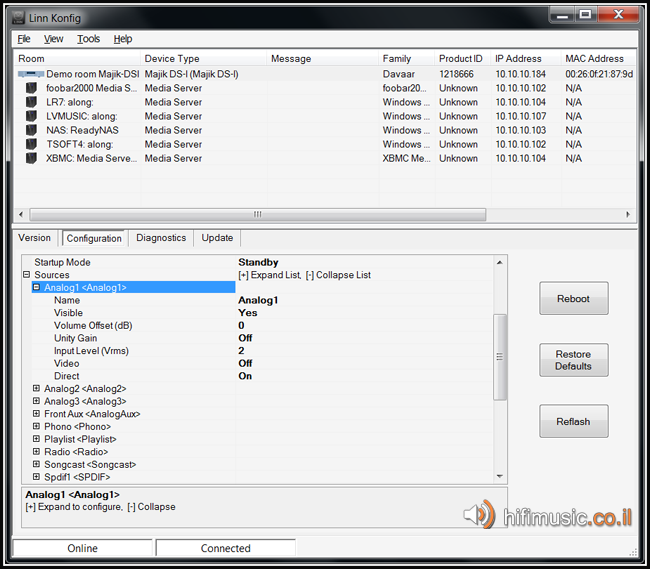Image resolution: width=650 pixels, height=569 pixels.
Task: Click the window resize grip in status bar
Action: point(633,552)
